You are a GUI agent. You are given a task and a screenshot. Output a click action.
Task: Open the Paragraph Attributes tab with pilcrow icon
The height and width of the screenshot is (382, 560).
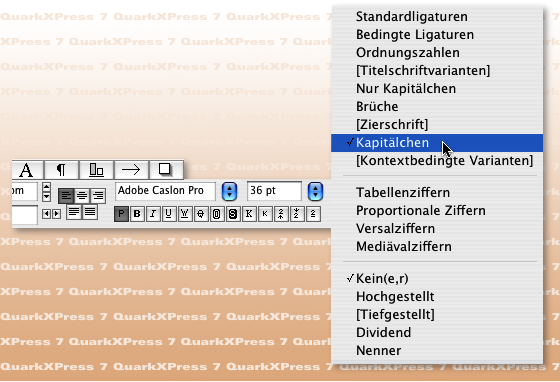[x=61, y=170]
